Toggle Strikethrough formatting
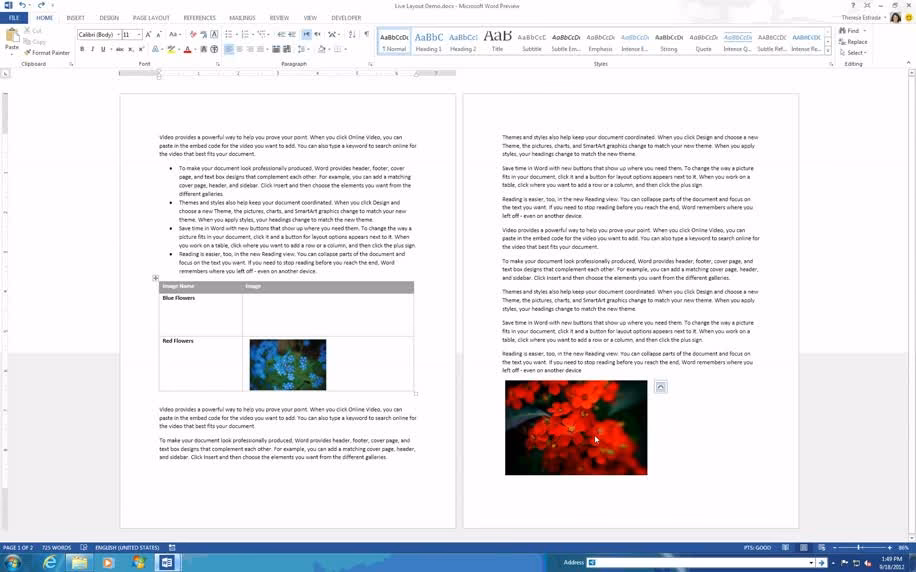Viewport: 916px width, 572px height. pos(119,49)
